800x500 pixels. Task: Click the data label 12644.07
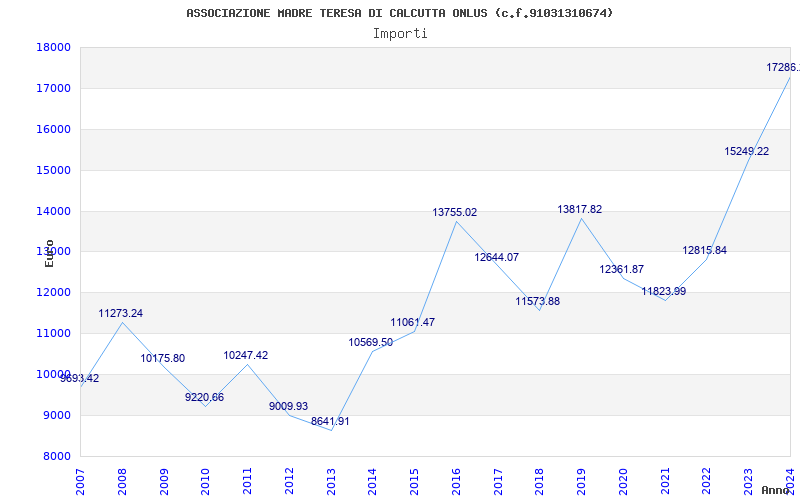point(496,257)
